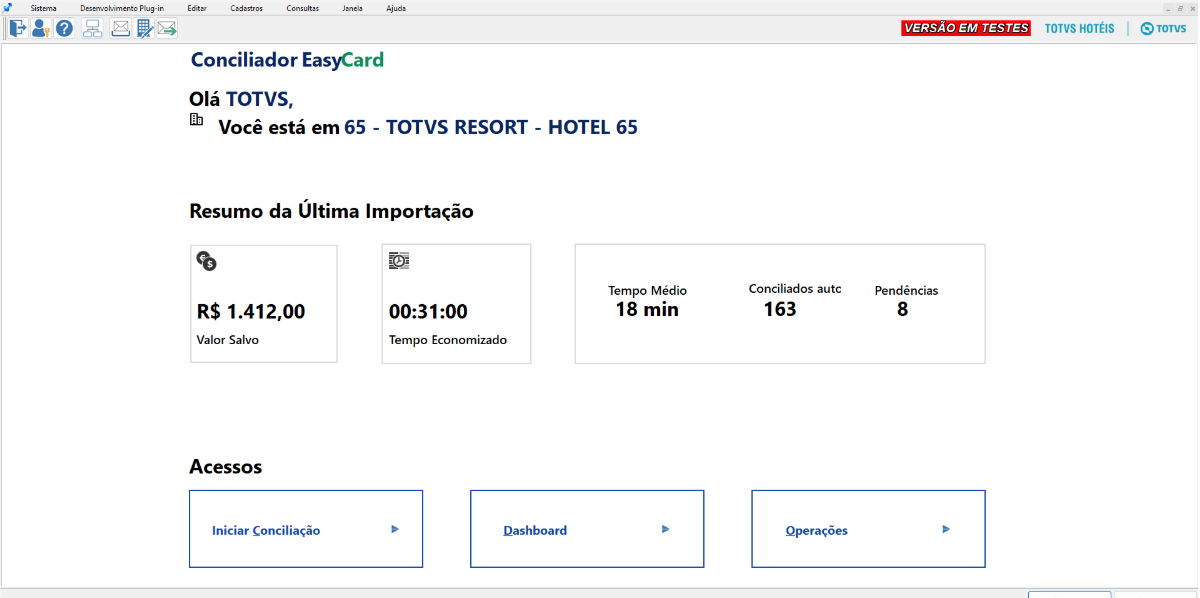Viewport: 1200px width, 598px height.
Task: Open the Dashboard access button
Action: (587, 530)
